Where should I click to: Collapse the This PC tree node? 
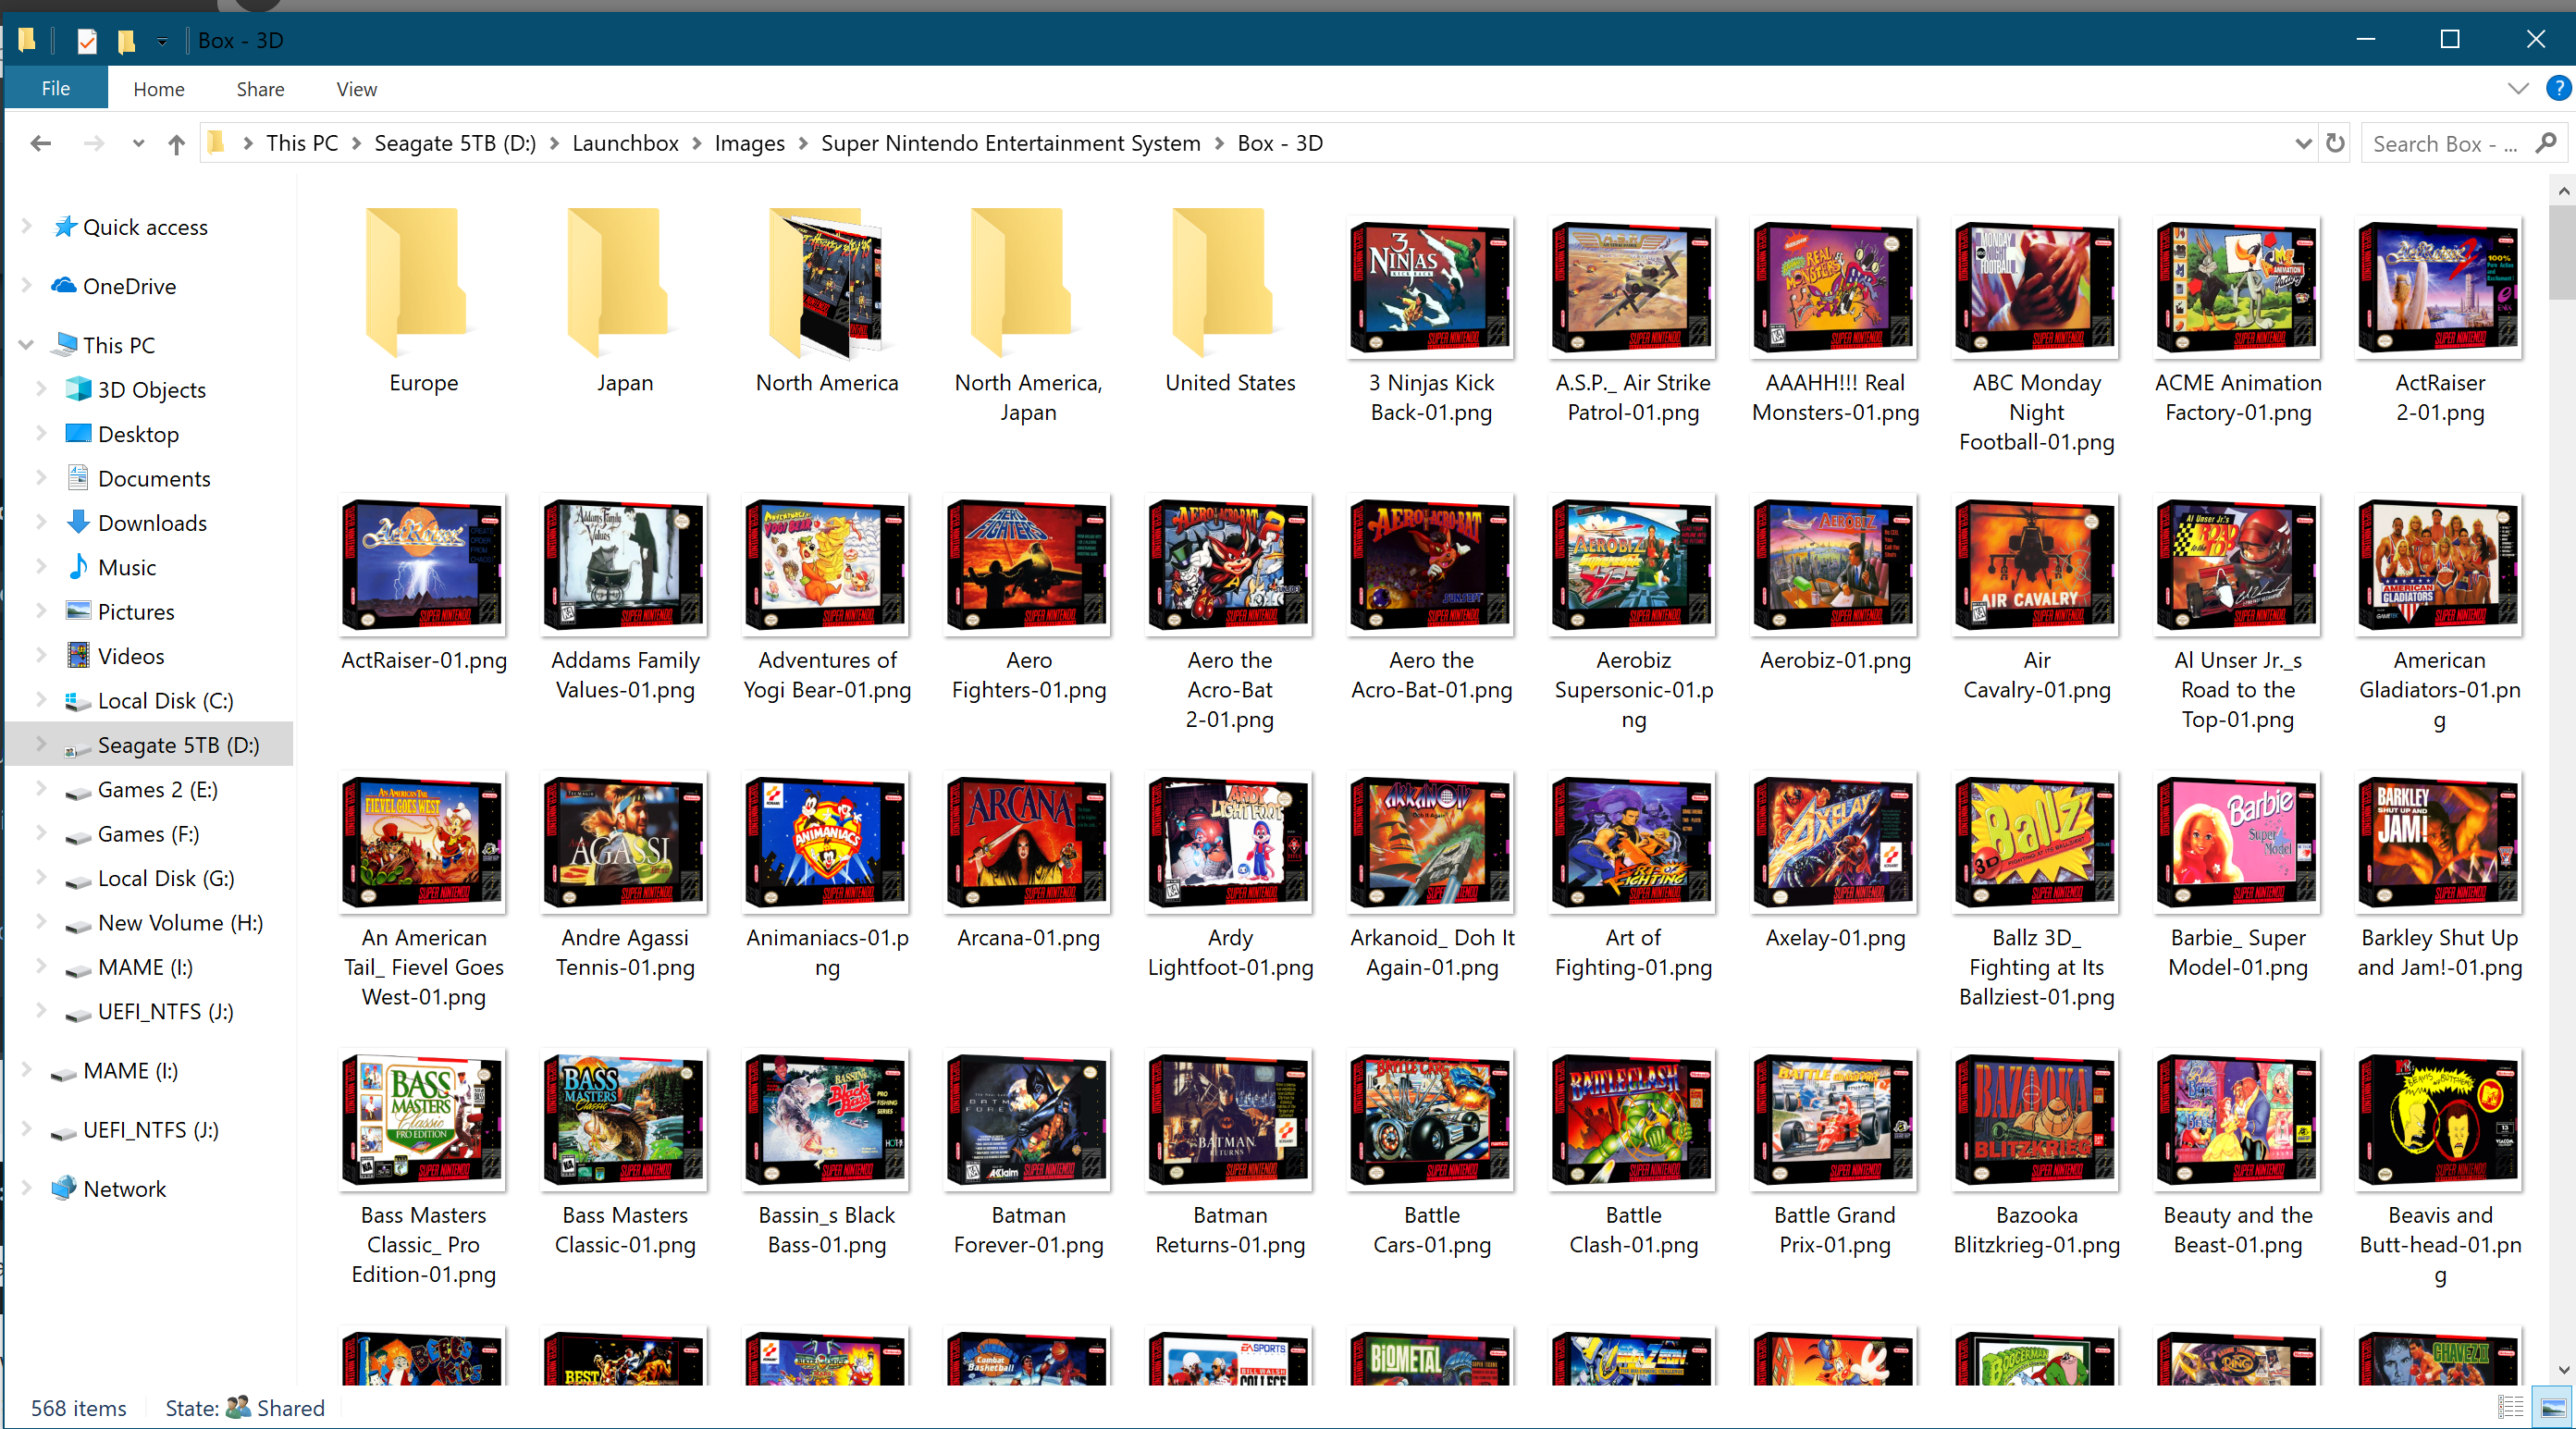(x=26, y=345)
